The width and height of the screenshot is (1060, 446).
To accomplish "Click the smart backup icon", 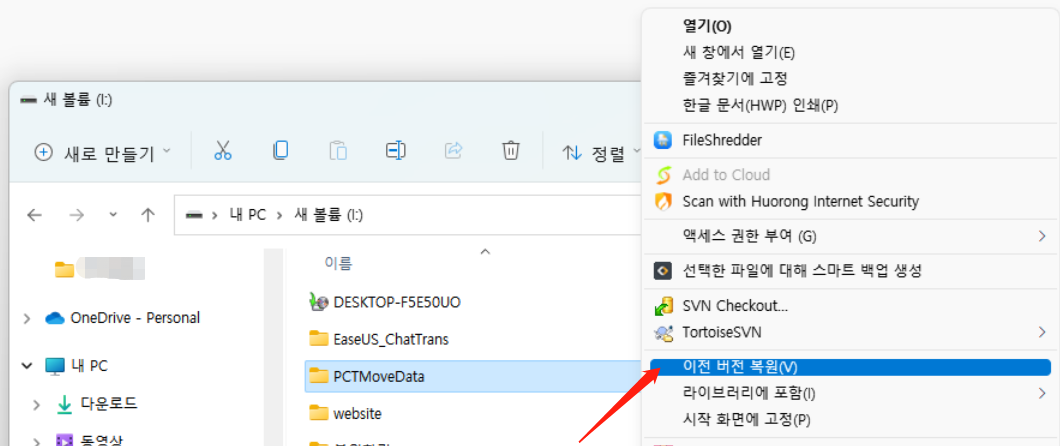I will click(662, 271).
